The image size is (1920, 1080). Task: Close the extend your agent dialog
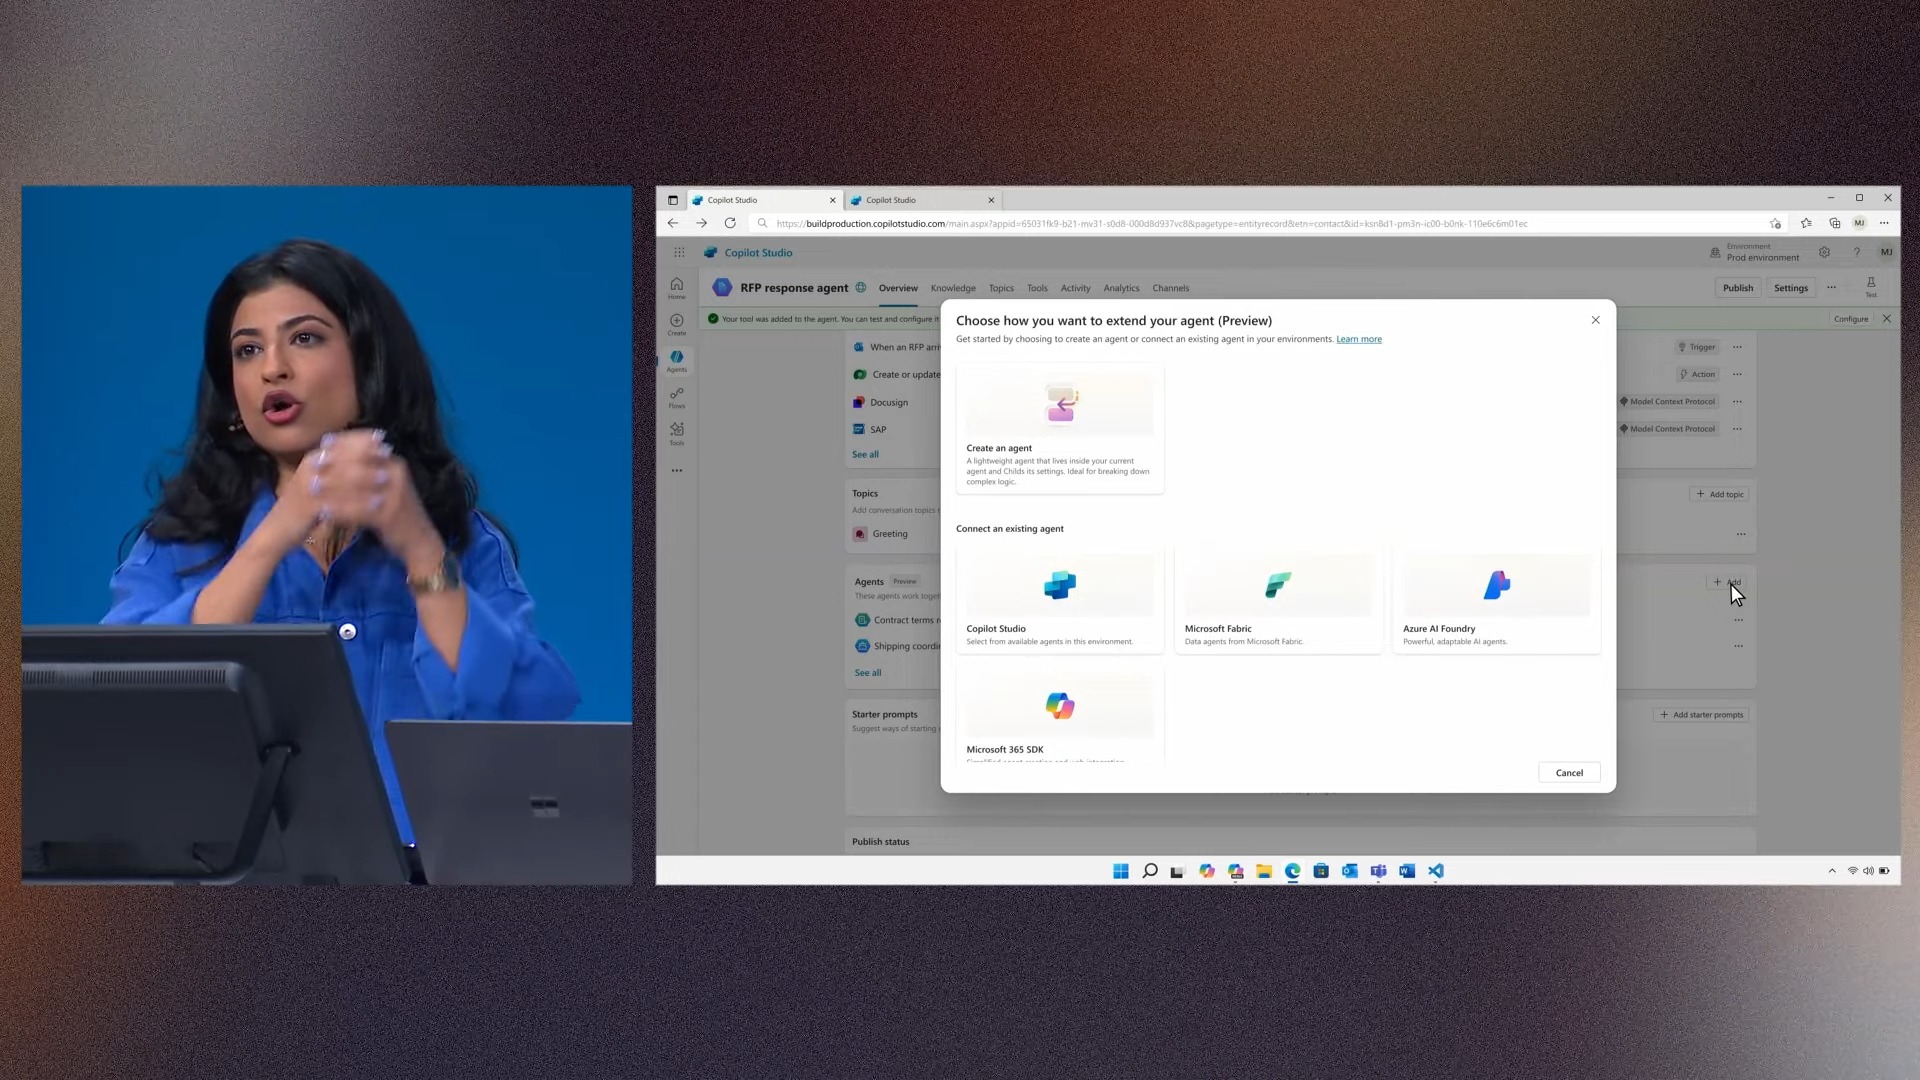tap(1595, 320)
